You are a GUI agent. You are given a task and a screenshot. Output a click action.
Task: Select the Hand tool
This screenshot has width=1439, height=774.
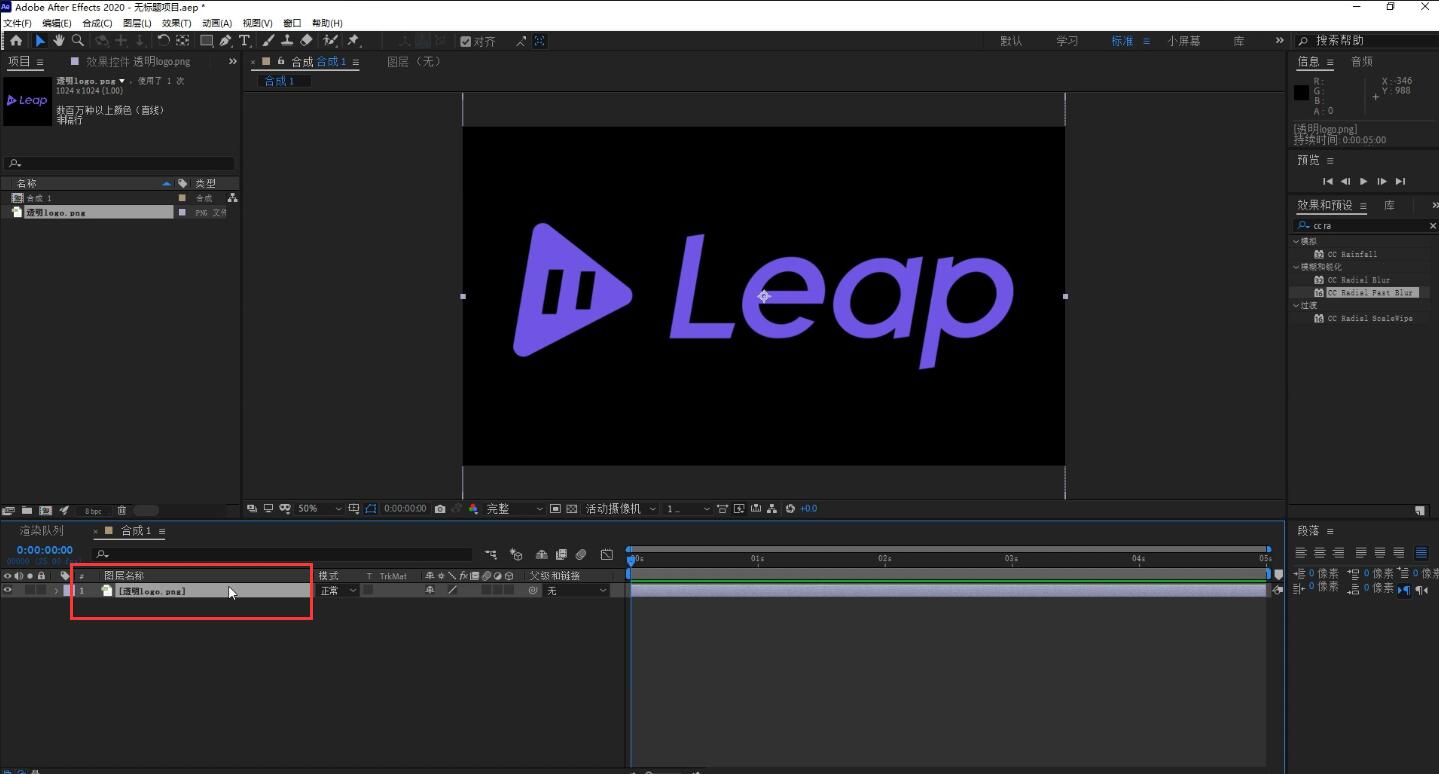(x=59, y=41)
